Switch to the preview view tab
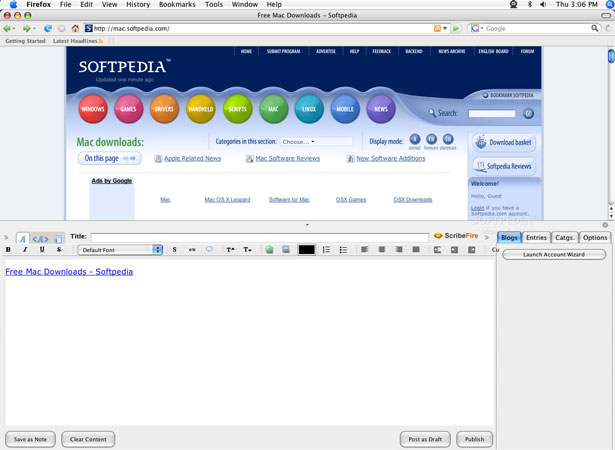615x450 pixels. [x=58, y=238]
